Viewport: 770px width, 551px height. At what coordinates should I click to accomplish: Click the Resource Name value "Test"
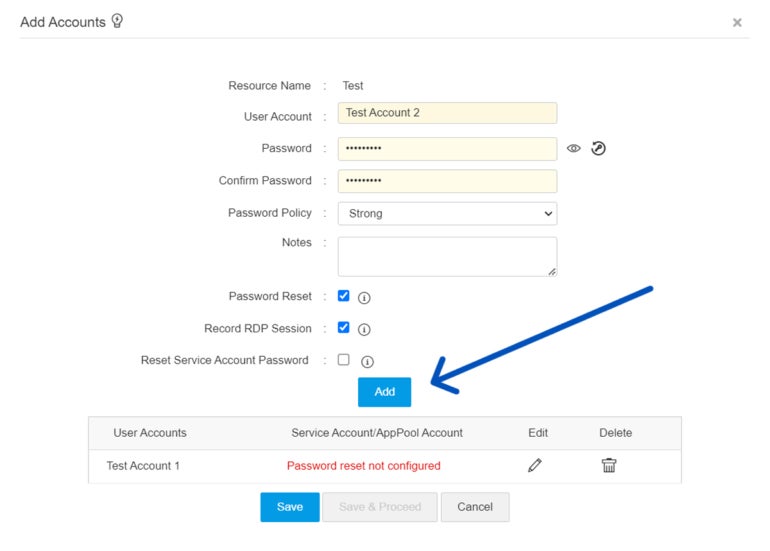pyautogui.click(x=353, y=85)
